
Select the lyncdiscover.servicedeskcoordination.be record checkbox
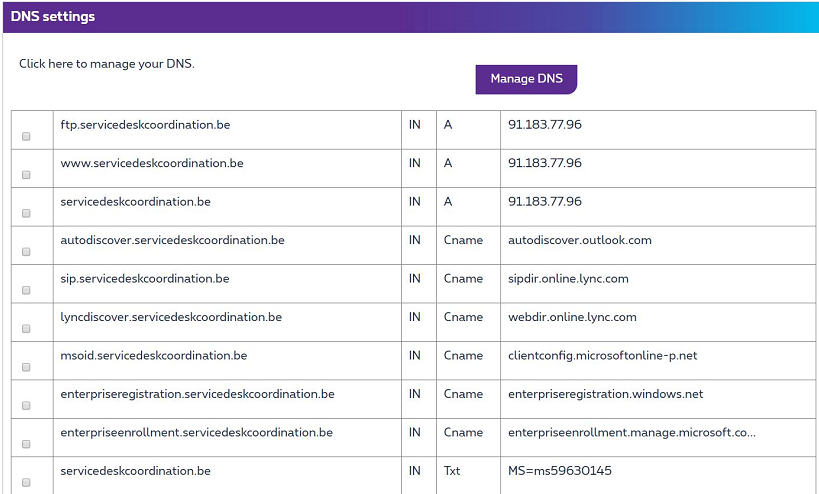click(x=26, y=328)
